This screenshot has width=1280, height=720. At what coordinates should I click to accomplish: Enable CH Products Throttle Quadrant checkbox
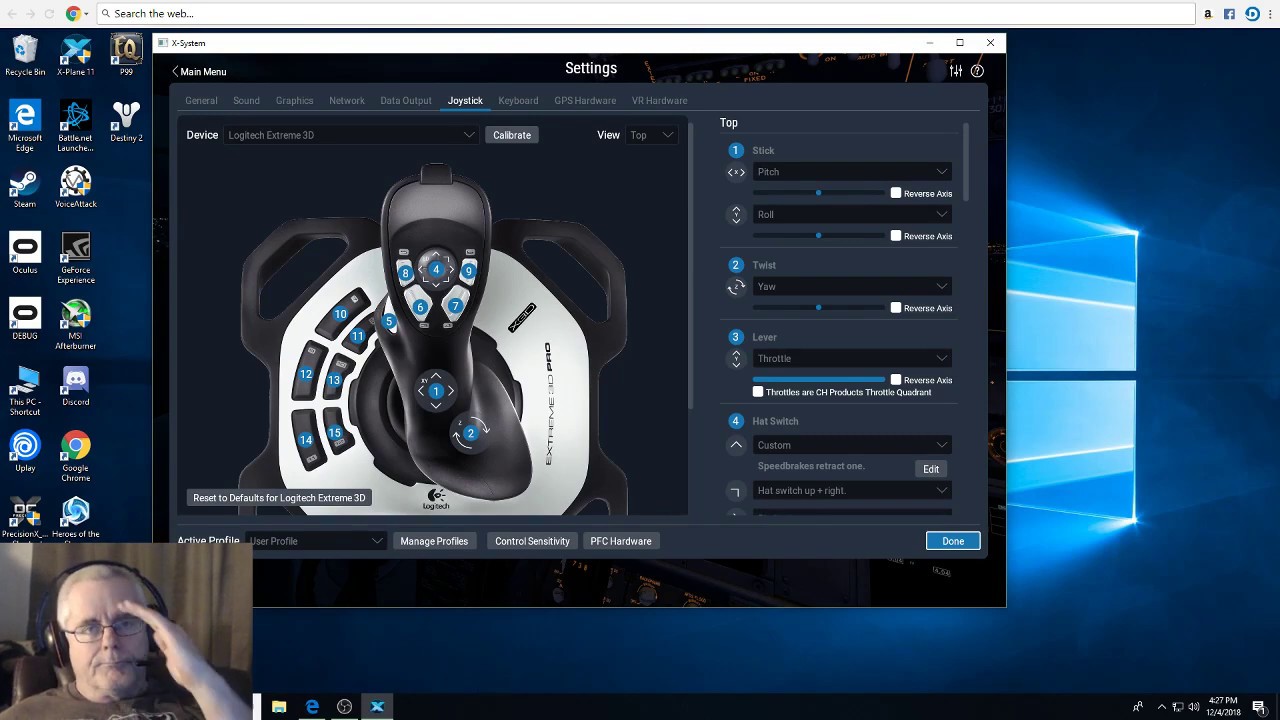pyautogui.click(x=758, y=392)
